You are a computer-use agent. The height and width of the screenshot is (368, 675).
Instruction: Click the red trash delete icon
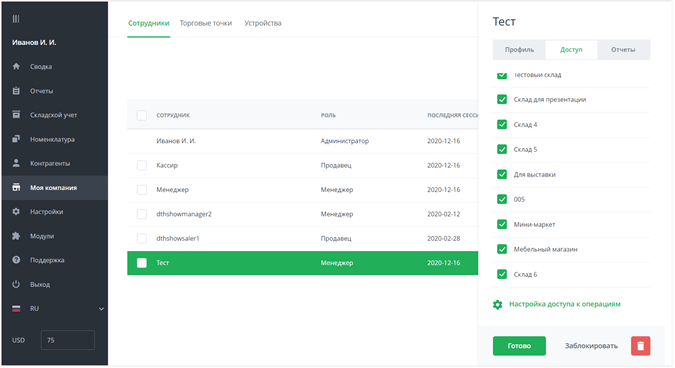pos(641,346)
